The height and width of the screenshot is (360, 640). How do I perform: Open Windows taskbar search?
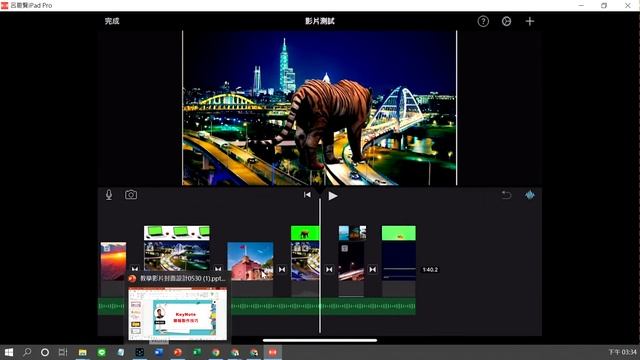[x=27, y=352]
